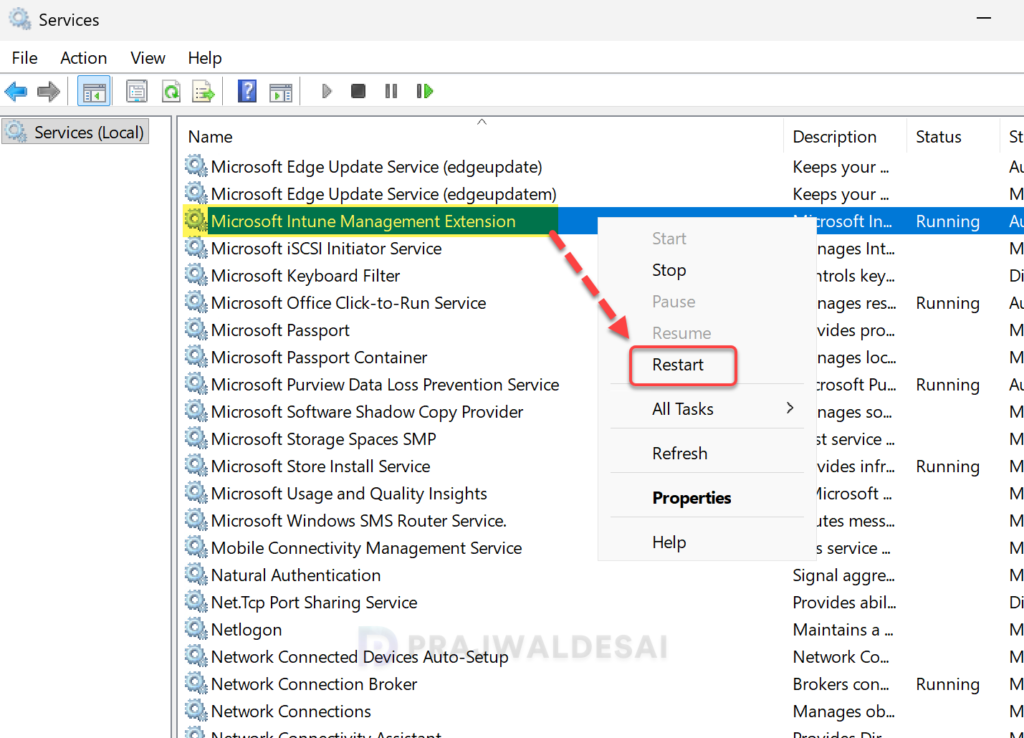
Task: Click the Export List toolbar icon
Action: click(x=204, y=91)
